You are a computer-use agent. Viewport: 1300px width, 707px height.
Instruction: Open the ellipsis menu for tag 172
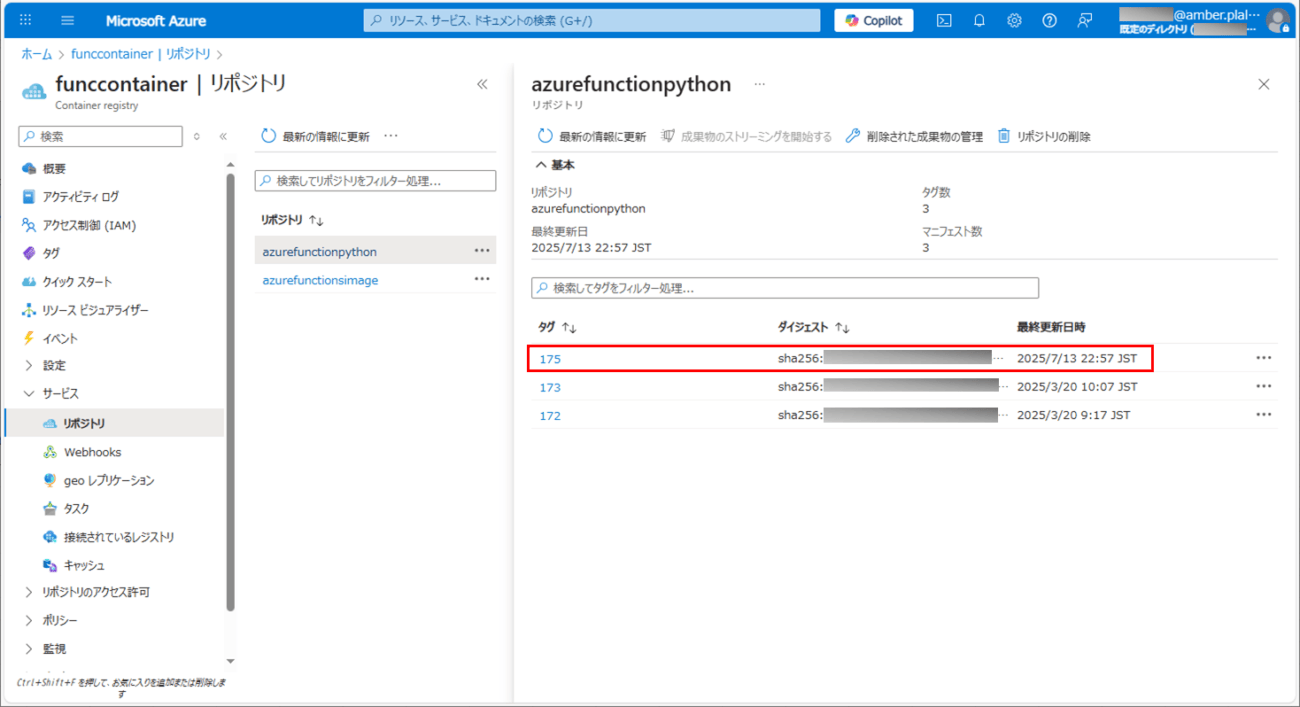coord(1264,414)
